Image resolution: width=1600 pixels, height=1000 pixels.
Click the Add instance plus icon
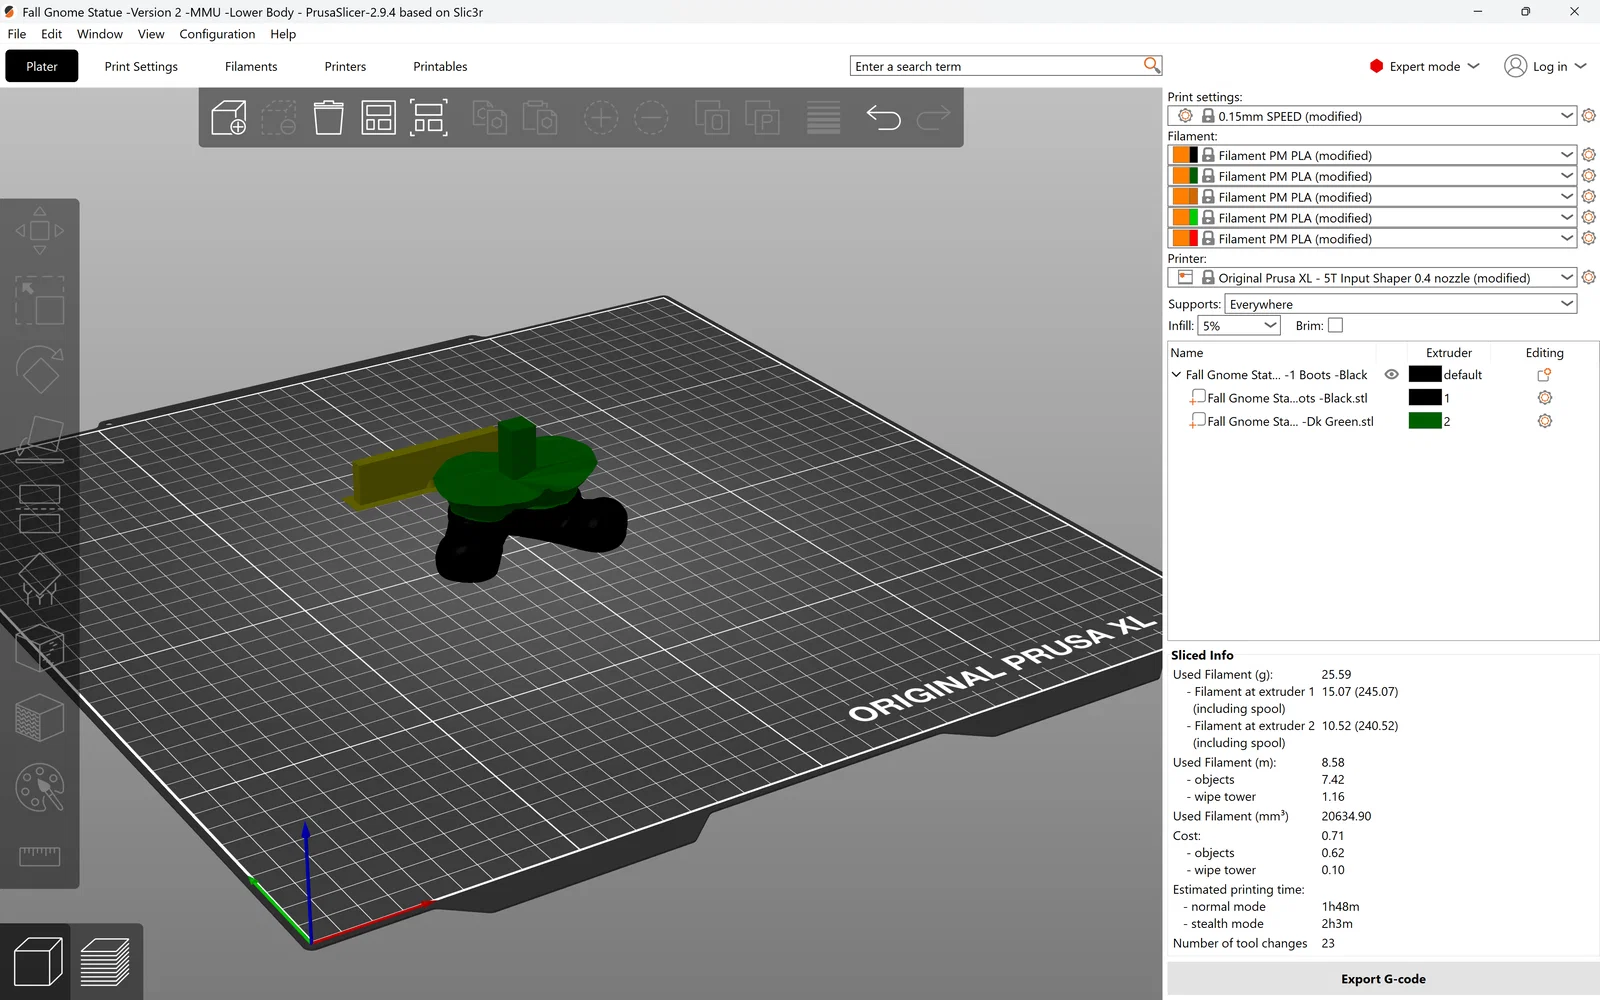tap(601, 118)
